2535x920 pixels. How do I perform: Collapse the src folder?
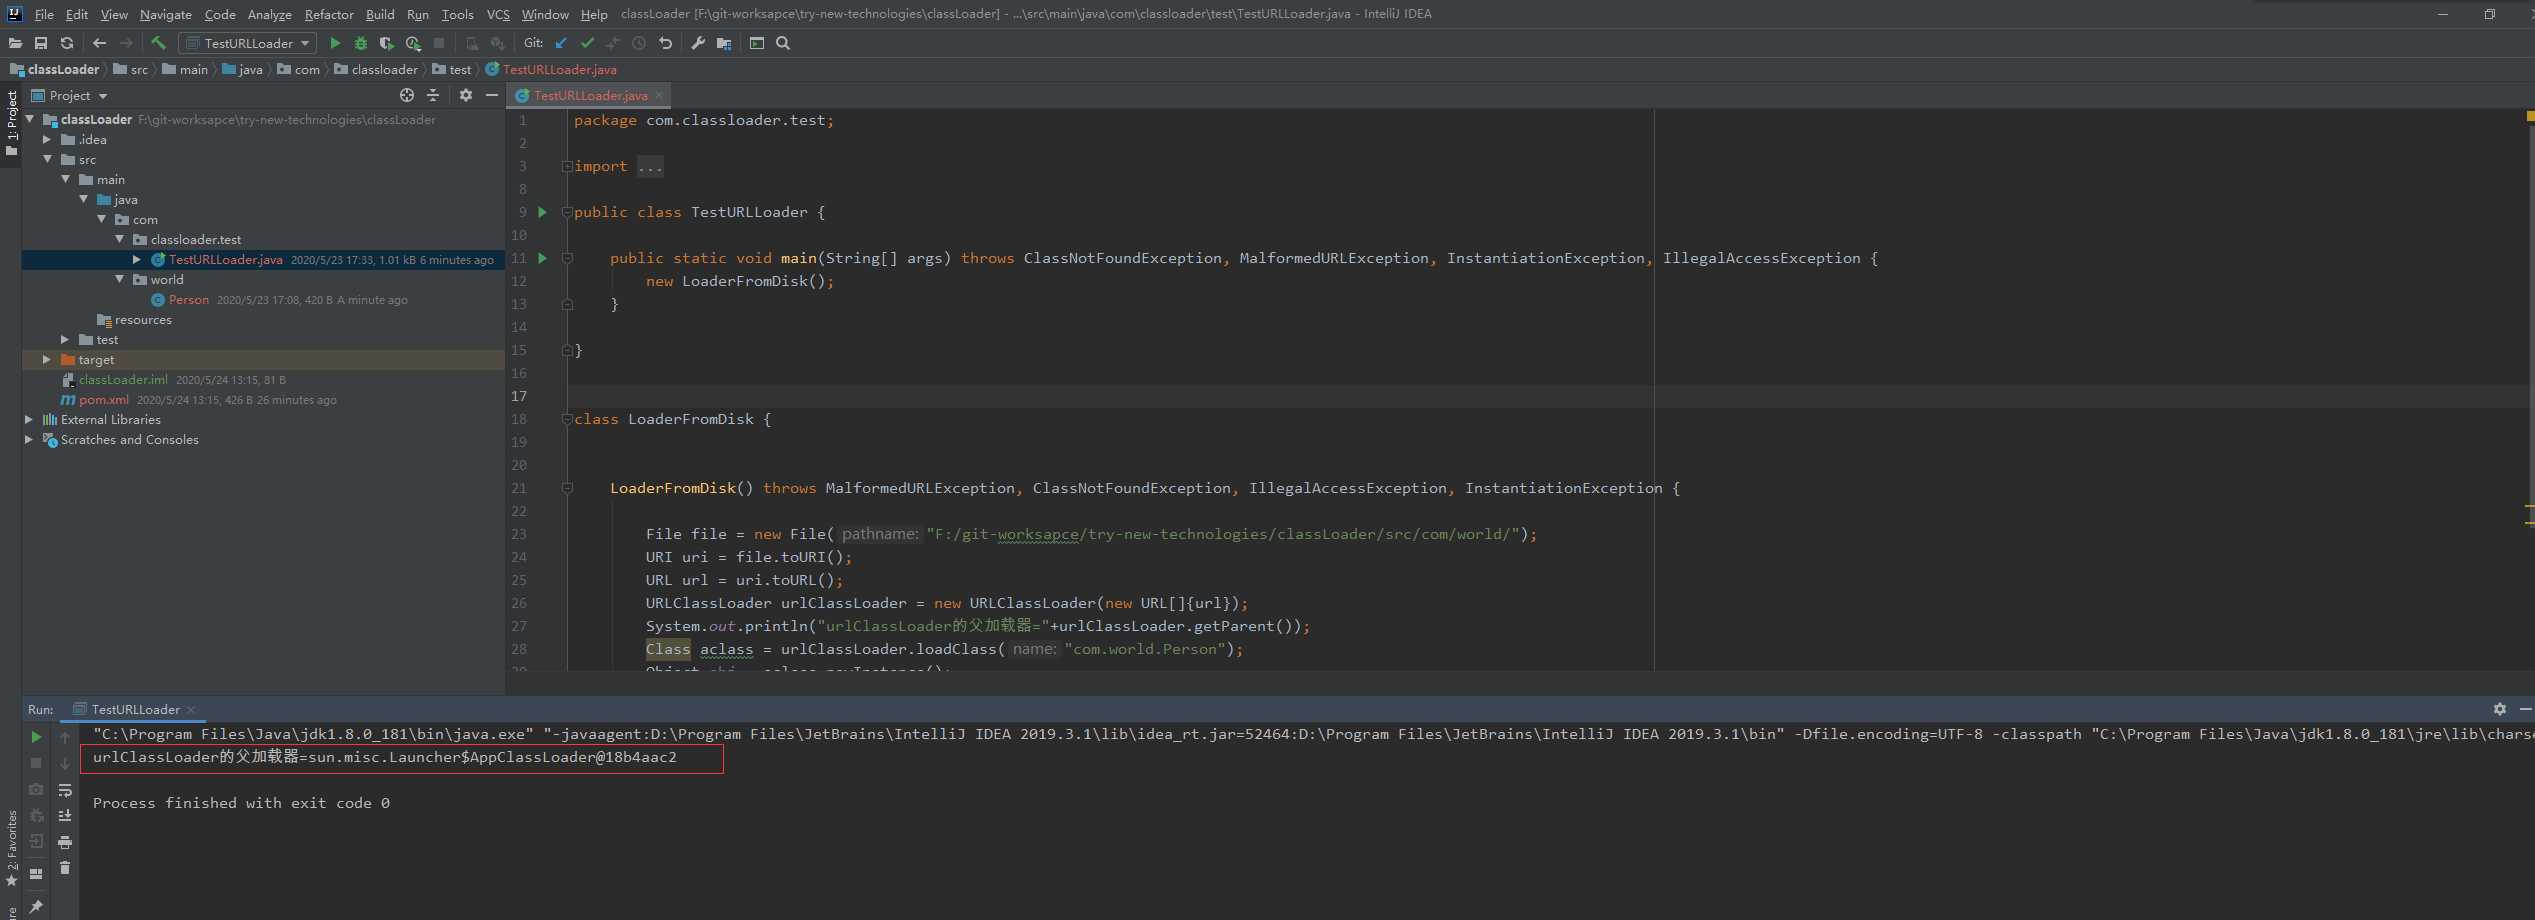(x=47, y=159)
